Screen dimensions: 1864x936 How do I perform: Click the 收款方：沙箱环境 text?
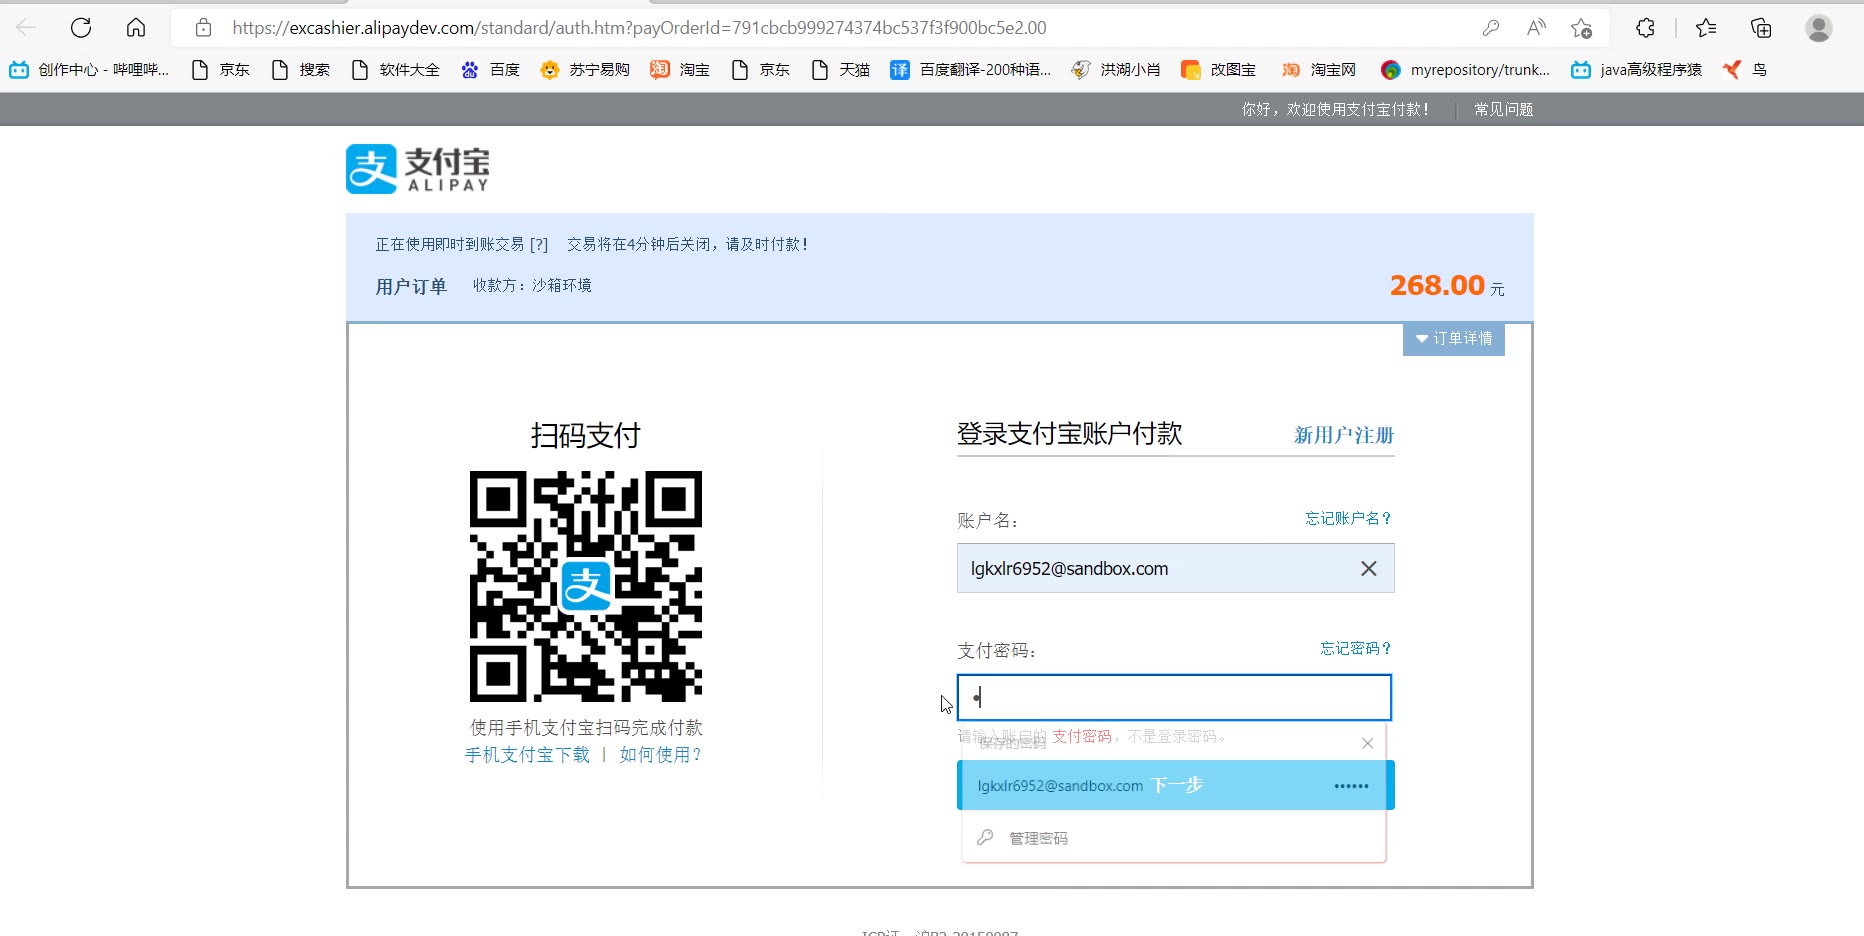532,285
